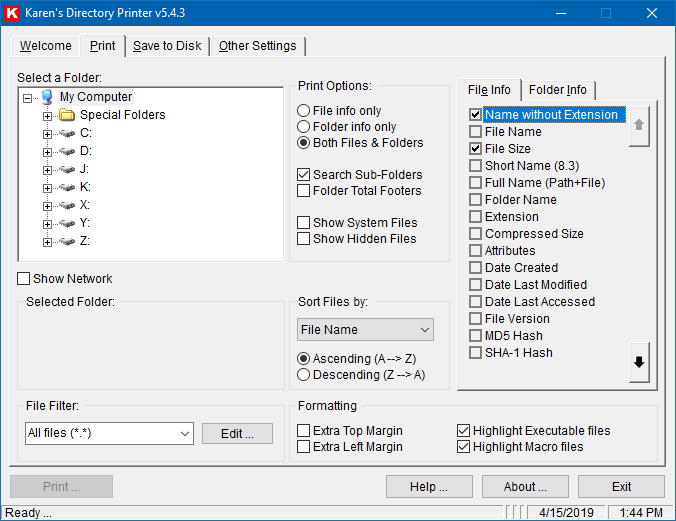Switch to the Save to Disk tab
676x521 pixels.
[x=167, y=46]
